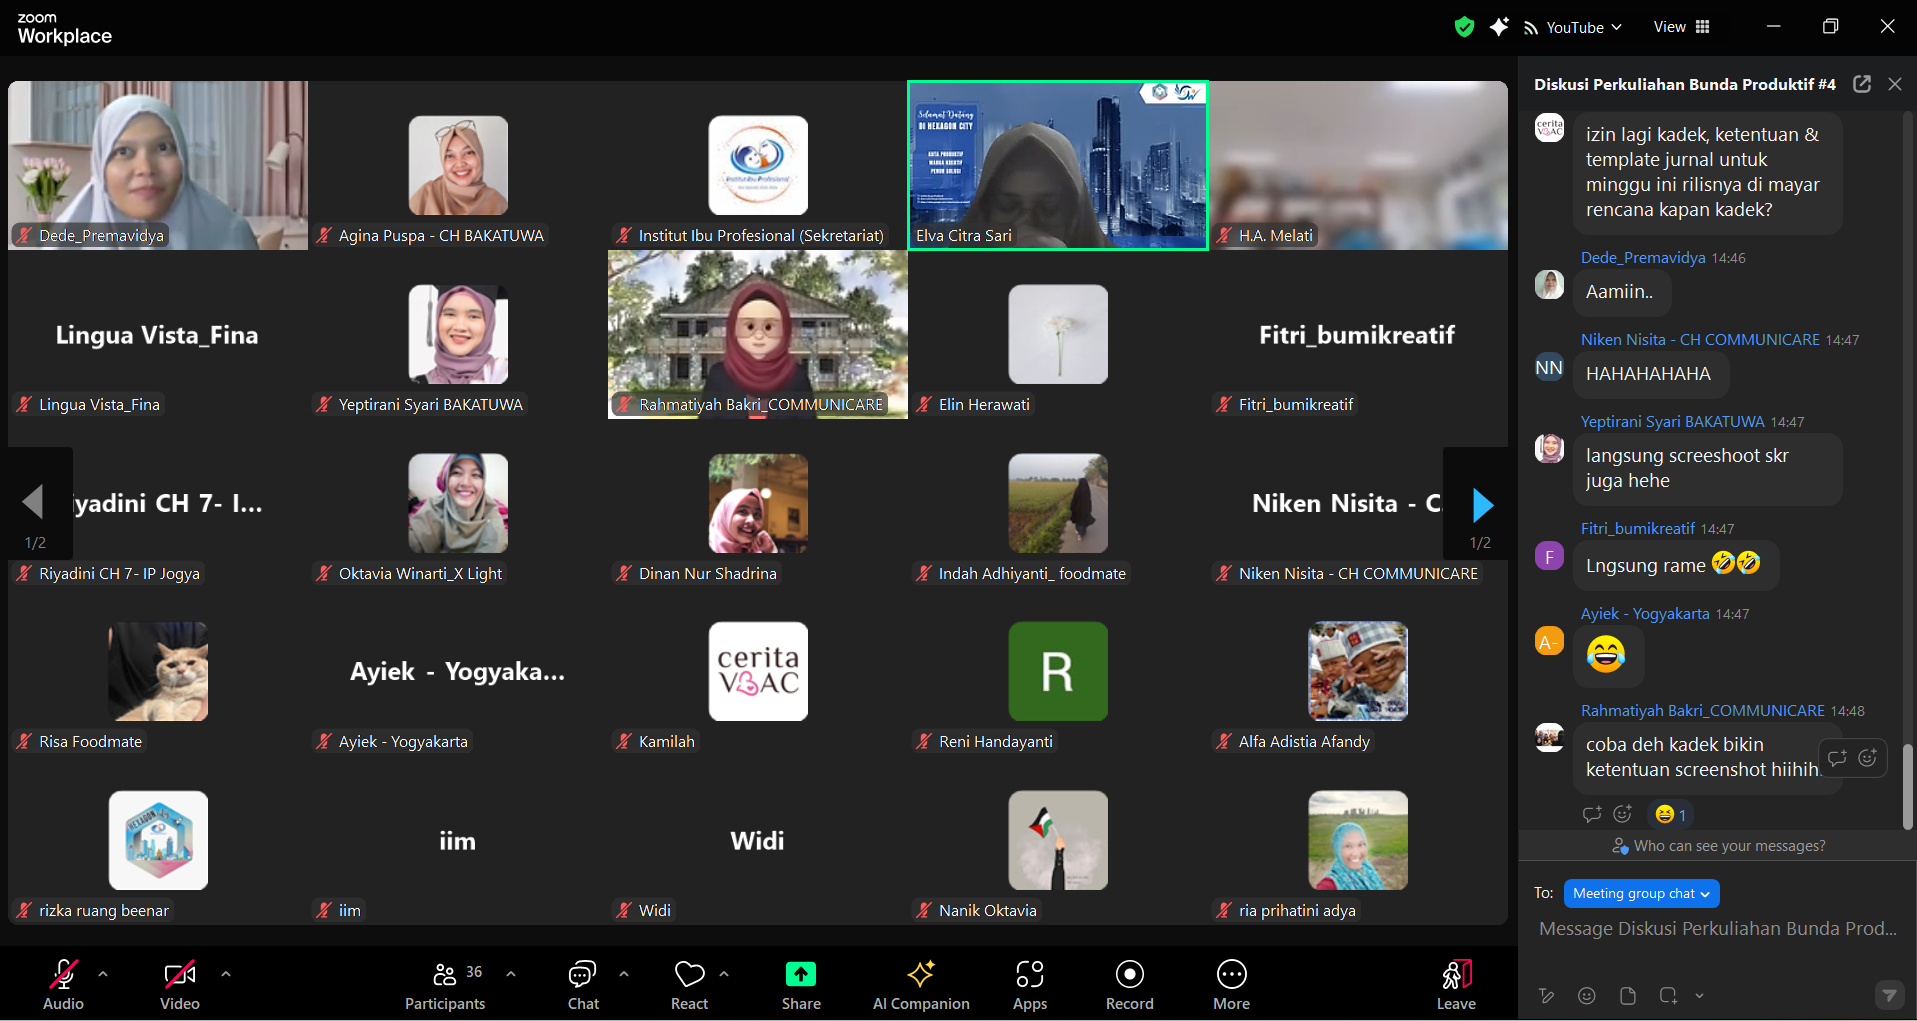Click Reni Handayanti R avatar
Viewport: 1917px width, 1021px height.
[x=1058, y=671]
